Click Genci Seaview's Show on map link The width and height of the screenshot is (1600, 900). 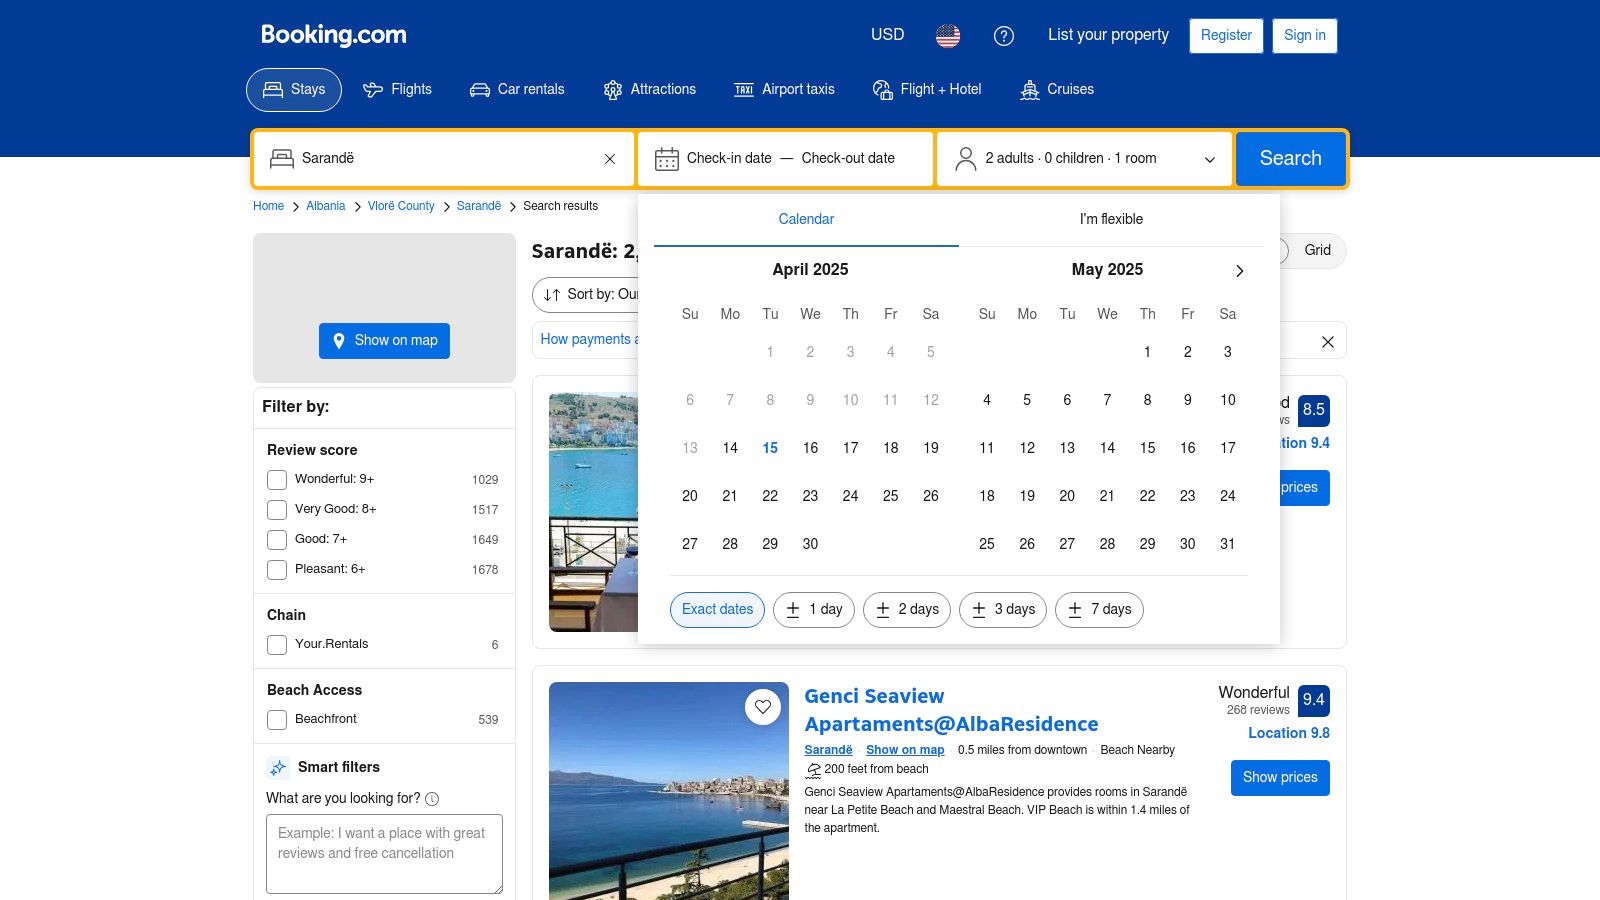click(905, 750)
